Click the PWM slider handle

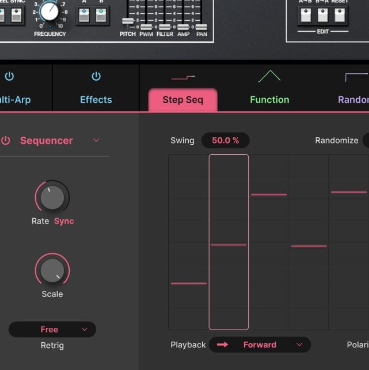(146, 27)
